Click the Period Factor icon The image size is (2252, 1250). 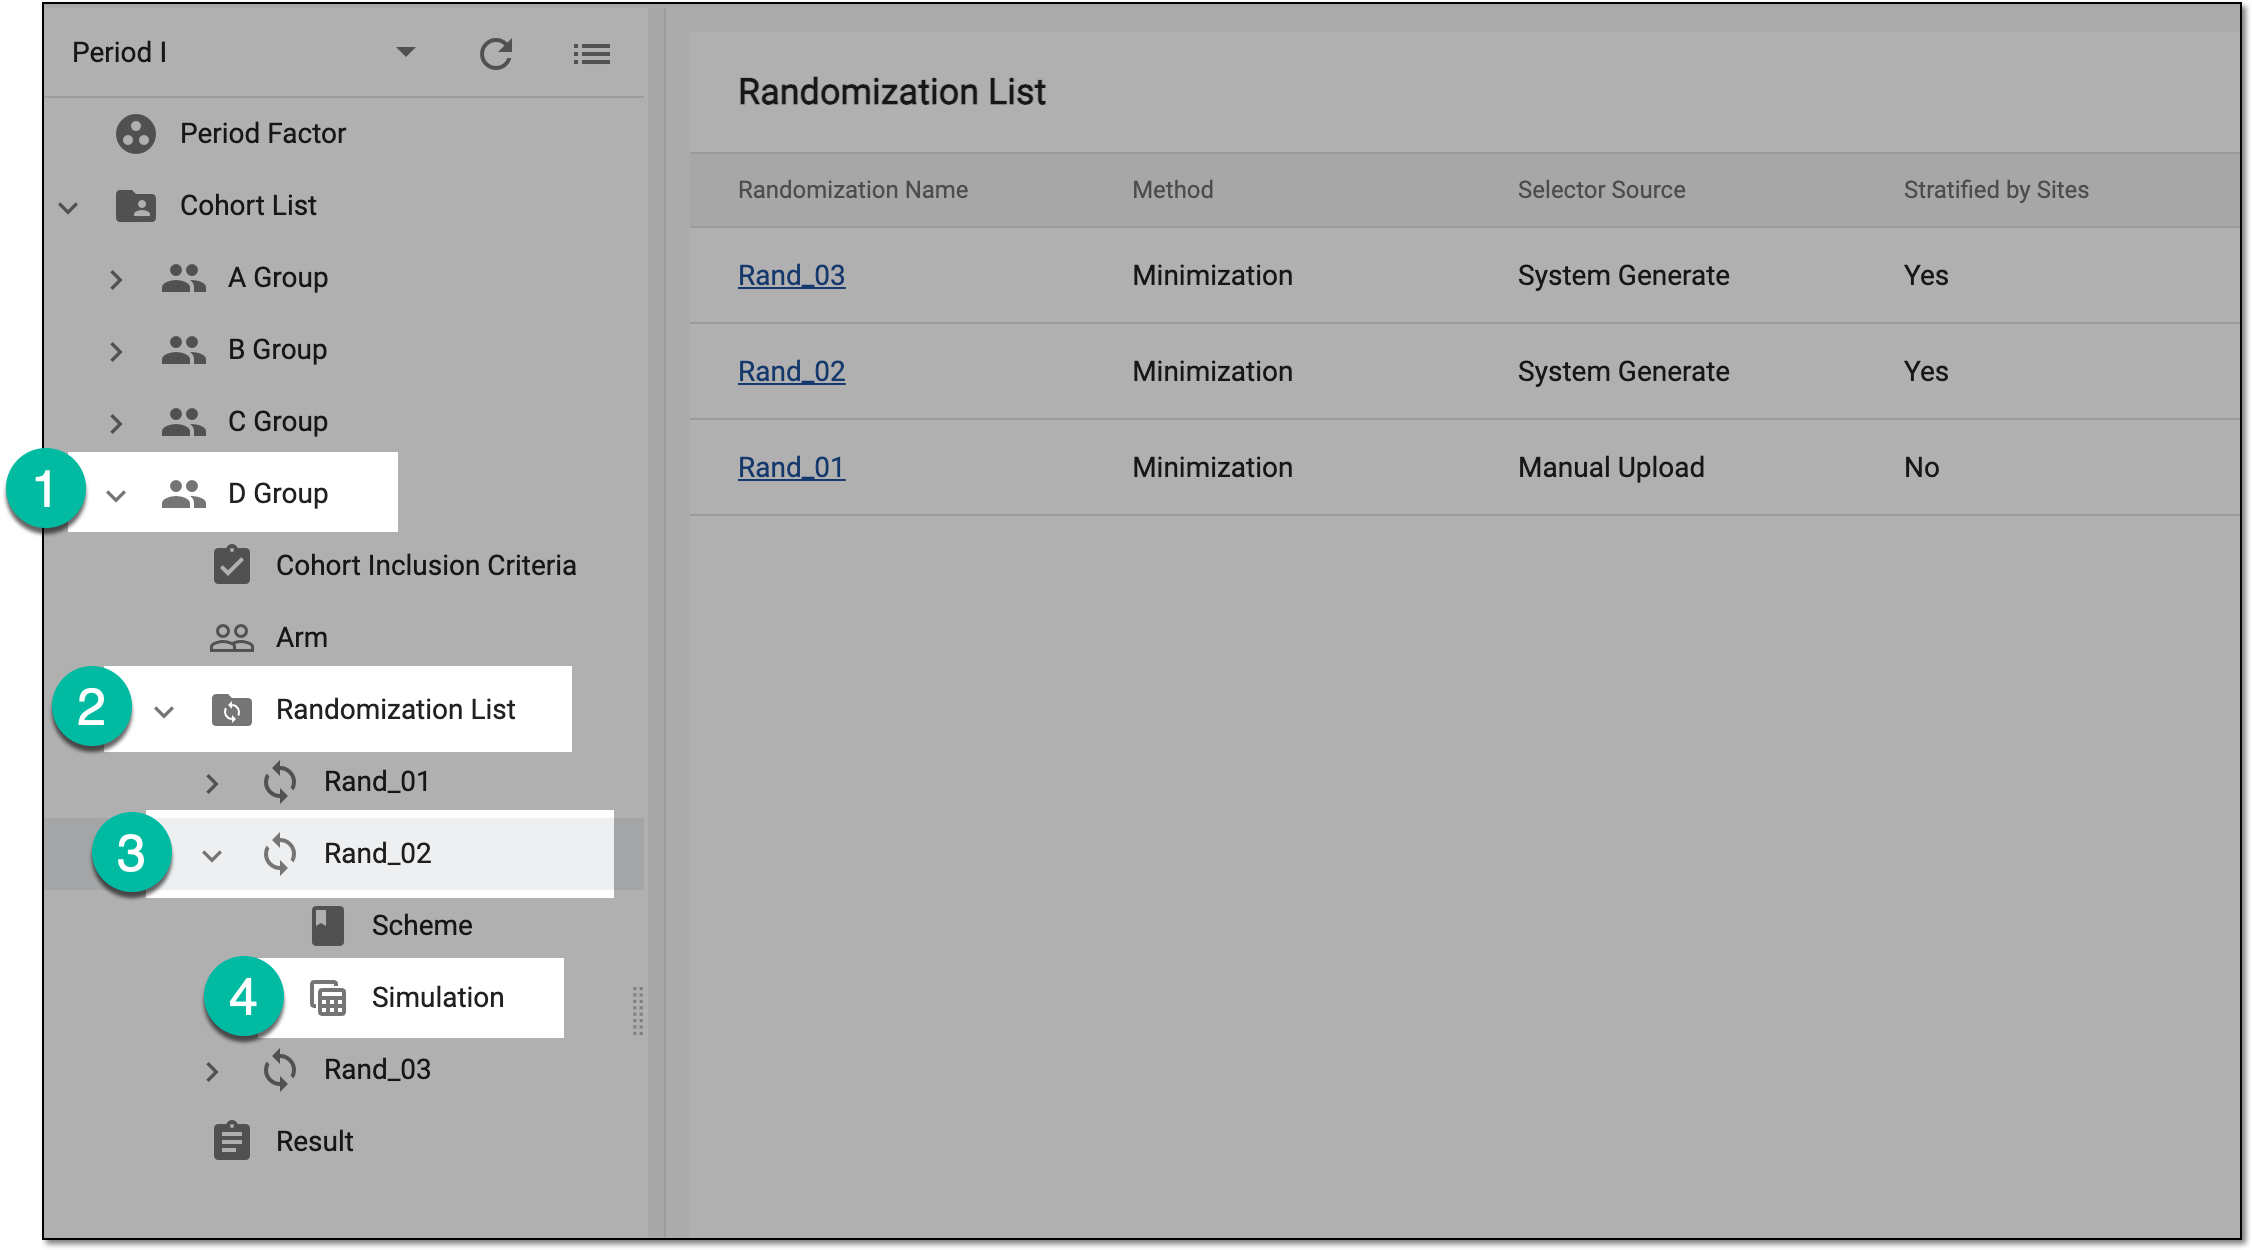tap(136, 133)
